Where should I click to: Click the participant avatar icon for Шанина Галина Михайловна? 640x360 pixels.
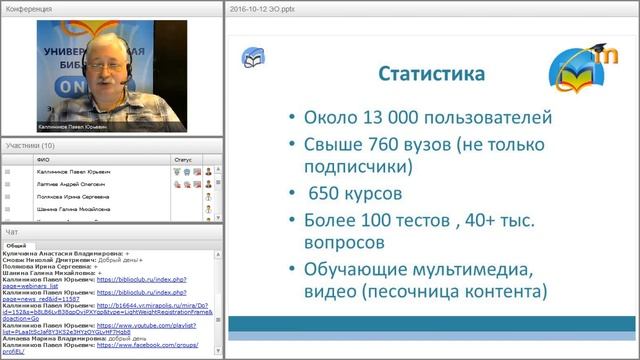pos(209,209)
